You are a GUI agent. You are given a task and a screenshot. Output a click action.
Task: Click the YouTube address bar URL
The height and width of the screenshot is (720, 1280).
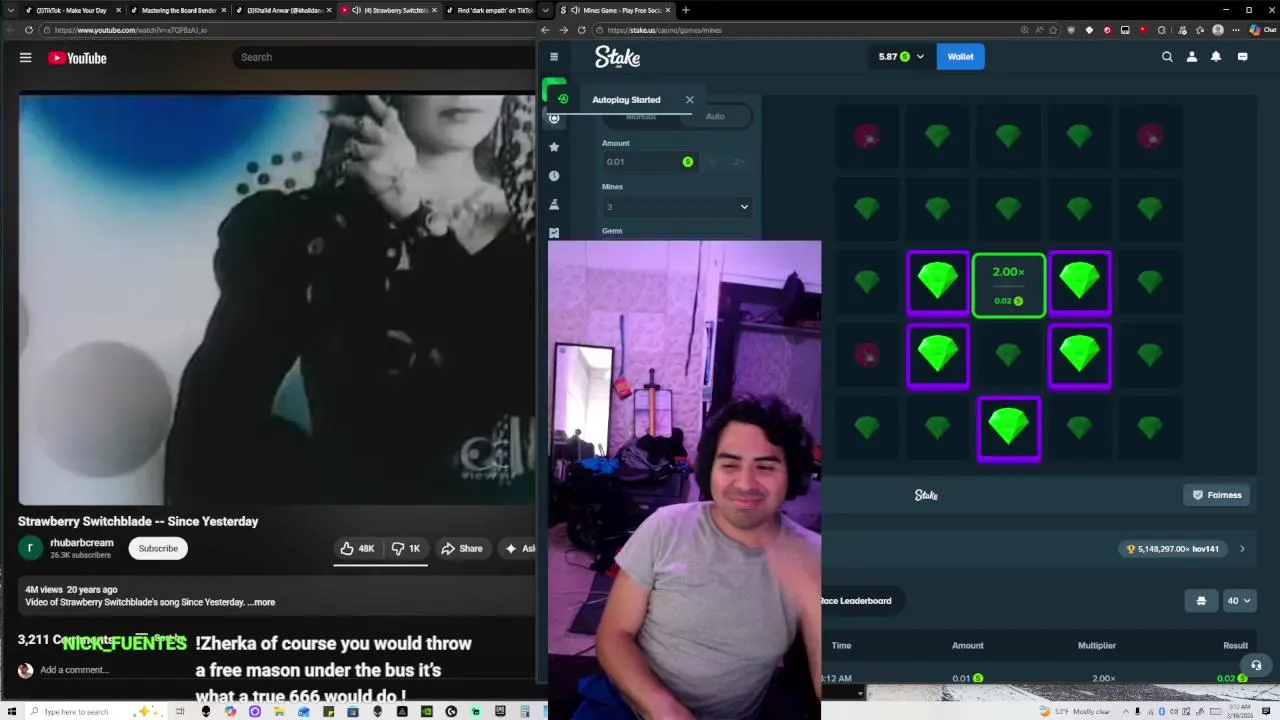(131, 30)
